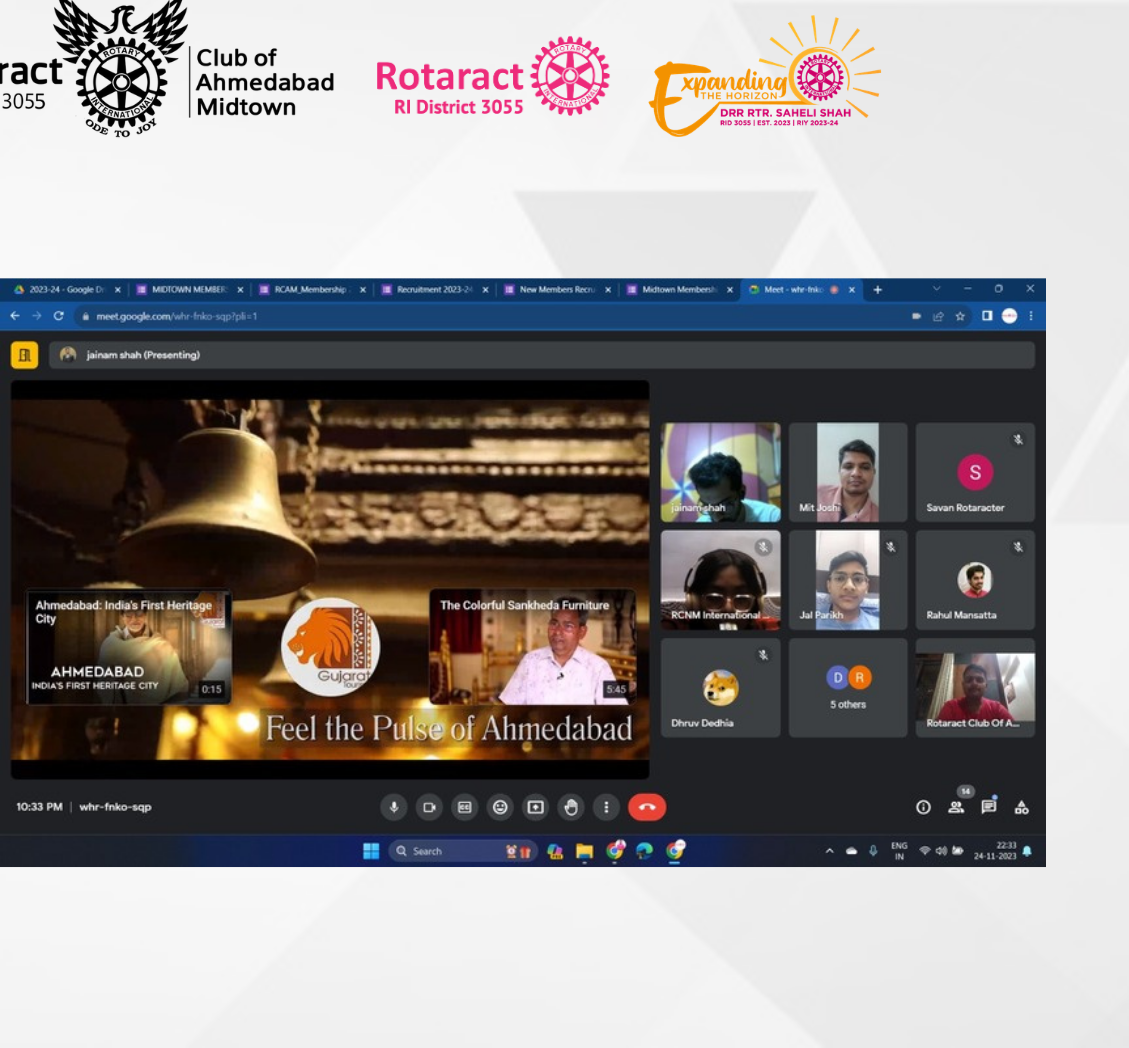Click the Windows taskbar Search box
Viewport: 1129px width, 1048px height.
pos(463,852)
